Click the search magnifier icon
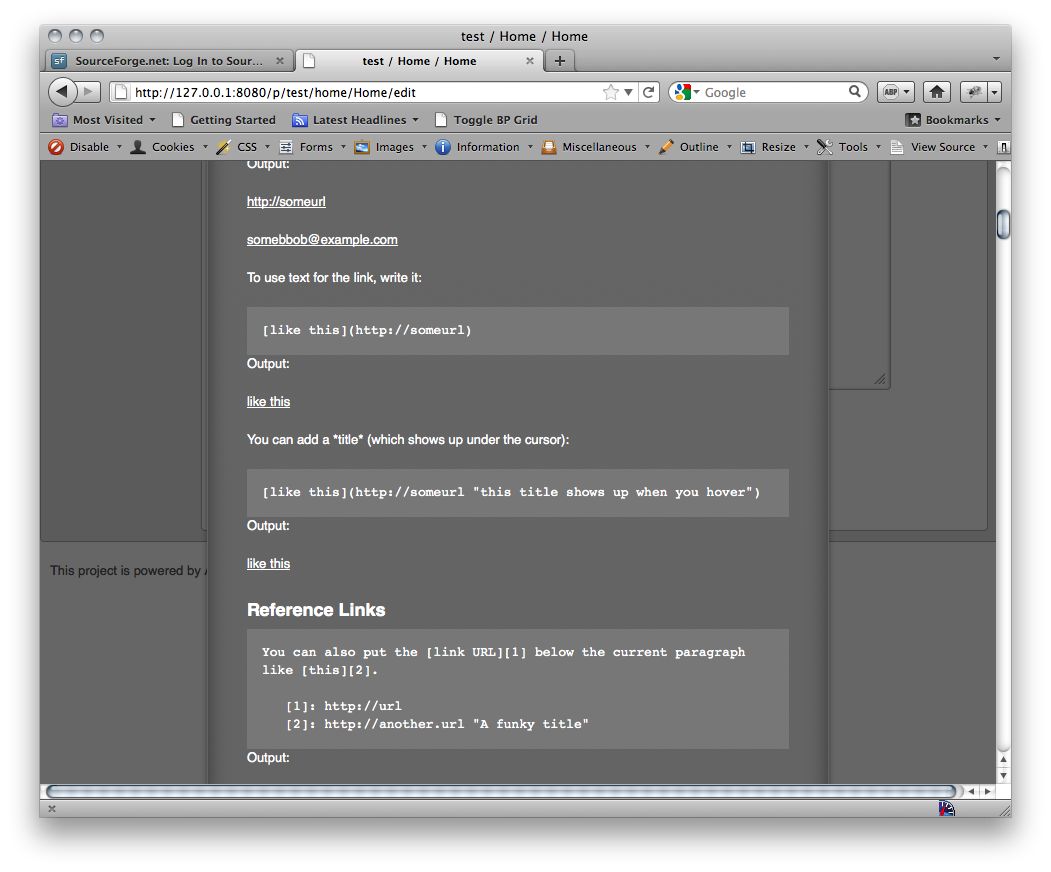 [x=855, y=92]
